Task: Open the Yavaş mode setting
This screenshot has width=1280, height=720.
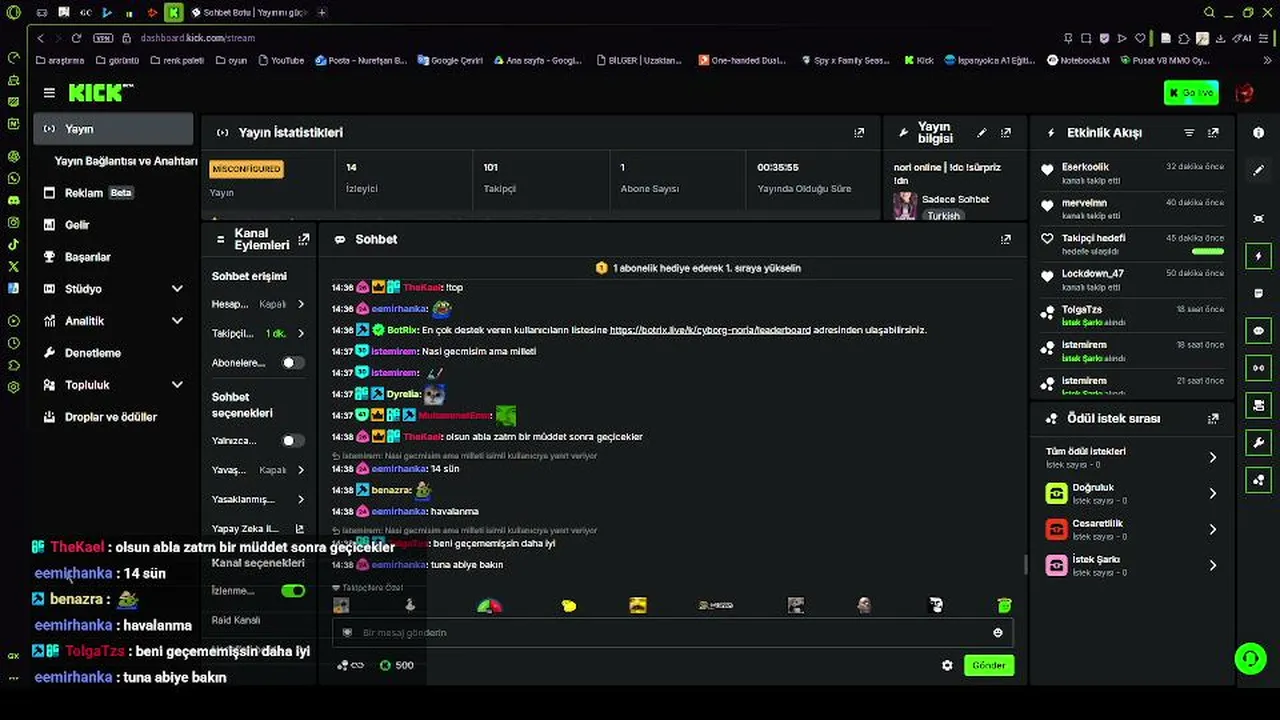Action: click(x=258, y=470)
